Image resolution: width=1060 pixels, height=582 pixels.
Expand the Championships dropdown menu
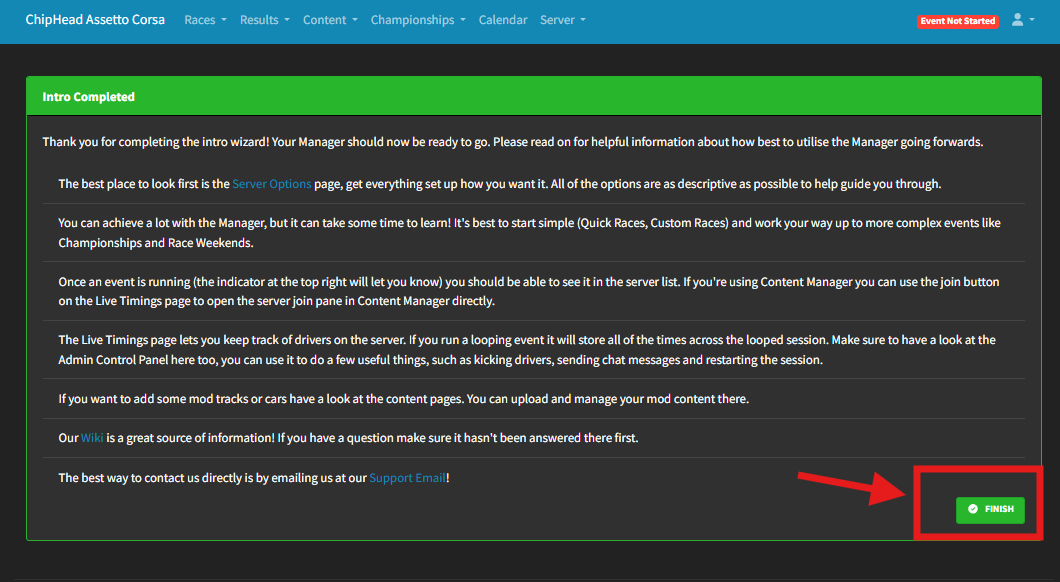click(418, 20)
